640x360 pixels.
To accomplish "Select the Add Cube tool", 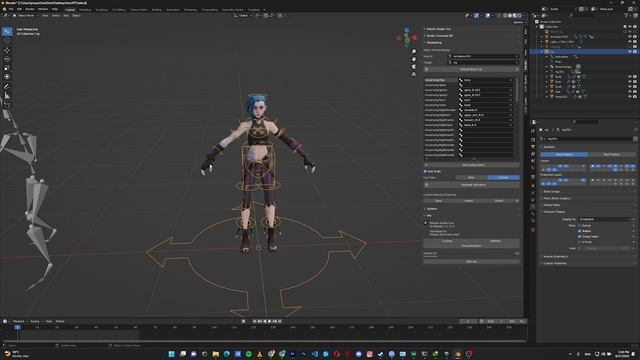I will point(7,105).
